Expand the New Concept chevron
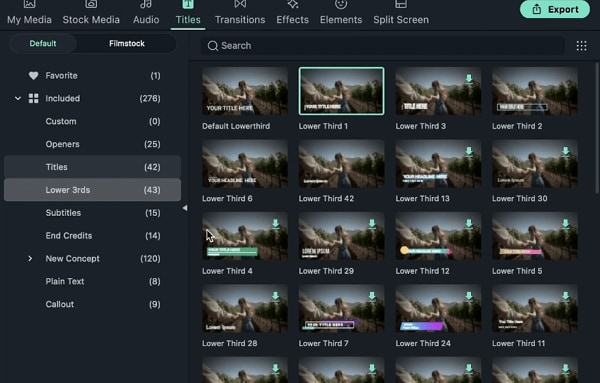Image resolution: width=600 pixels, height=383 pixels. tap(30, 259)
